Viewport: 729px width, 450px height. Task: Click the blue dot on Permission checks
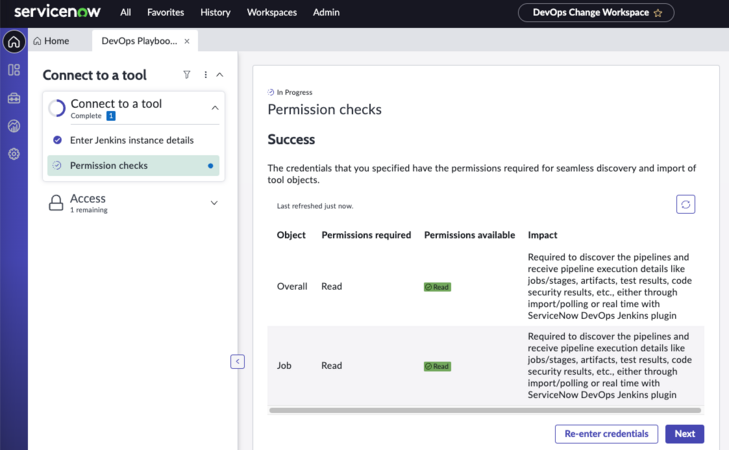click(211, 165)
